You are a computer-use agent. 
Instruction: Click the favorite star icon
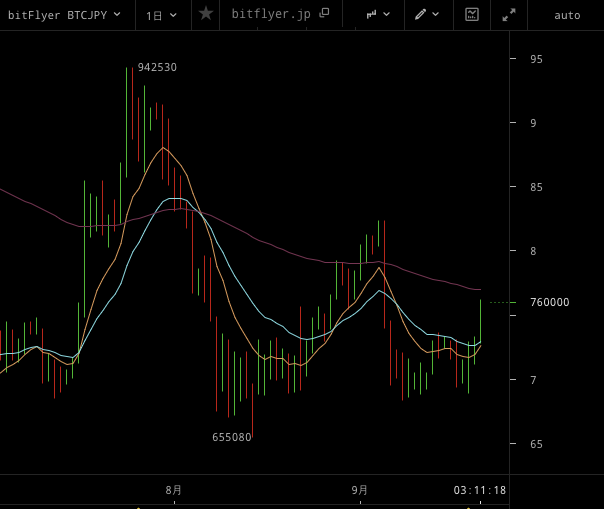pos(206,14)
